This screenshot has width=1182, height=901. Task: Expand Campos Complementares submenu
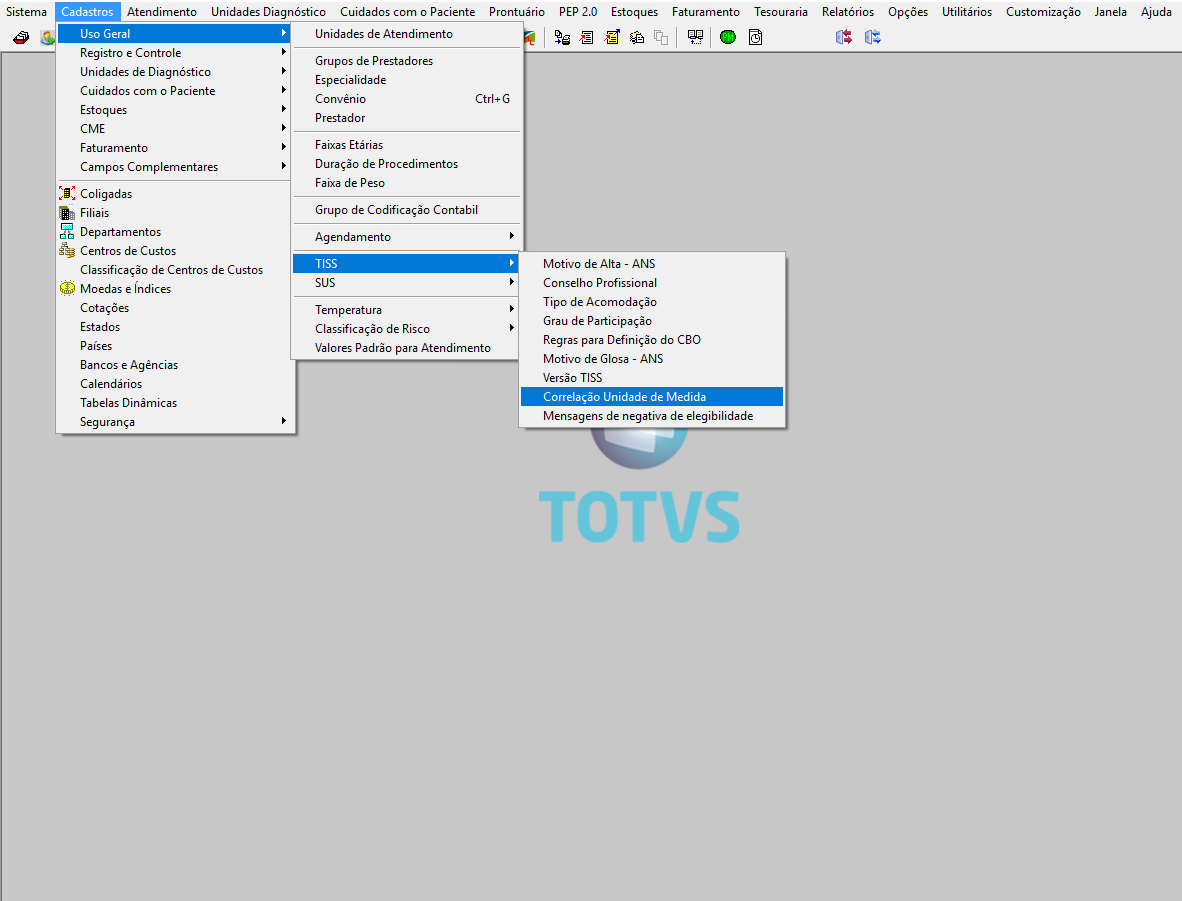(x=173, y=167)
